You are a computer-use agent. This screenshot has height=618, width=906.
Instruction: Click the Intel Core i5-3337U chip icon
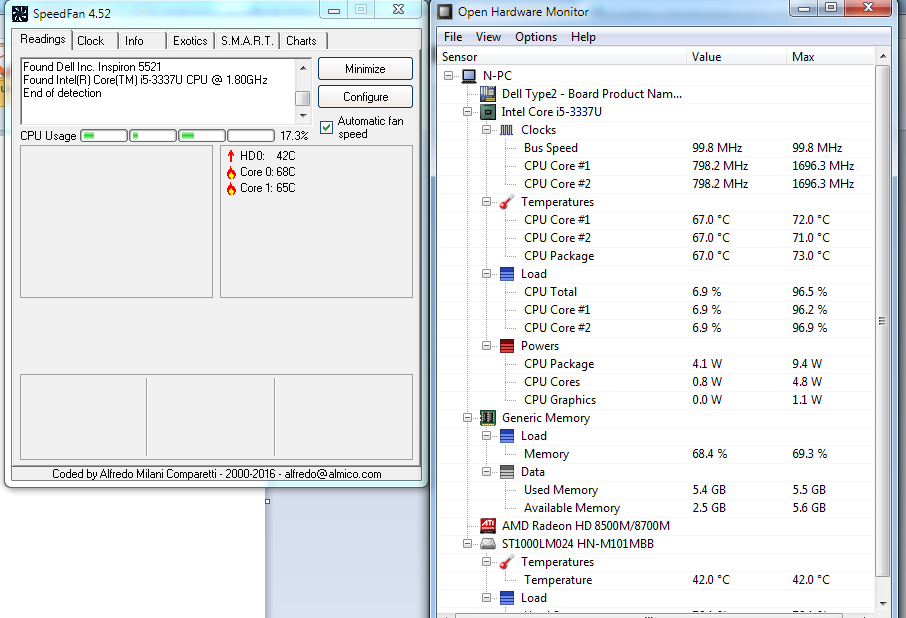(x=488, y=112)
